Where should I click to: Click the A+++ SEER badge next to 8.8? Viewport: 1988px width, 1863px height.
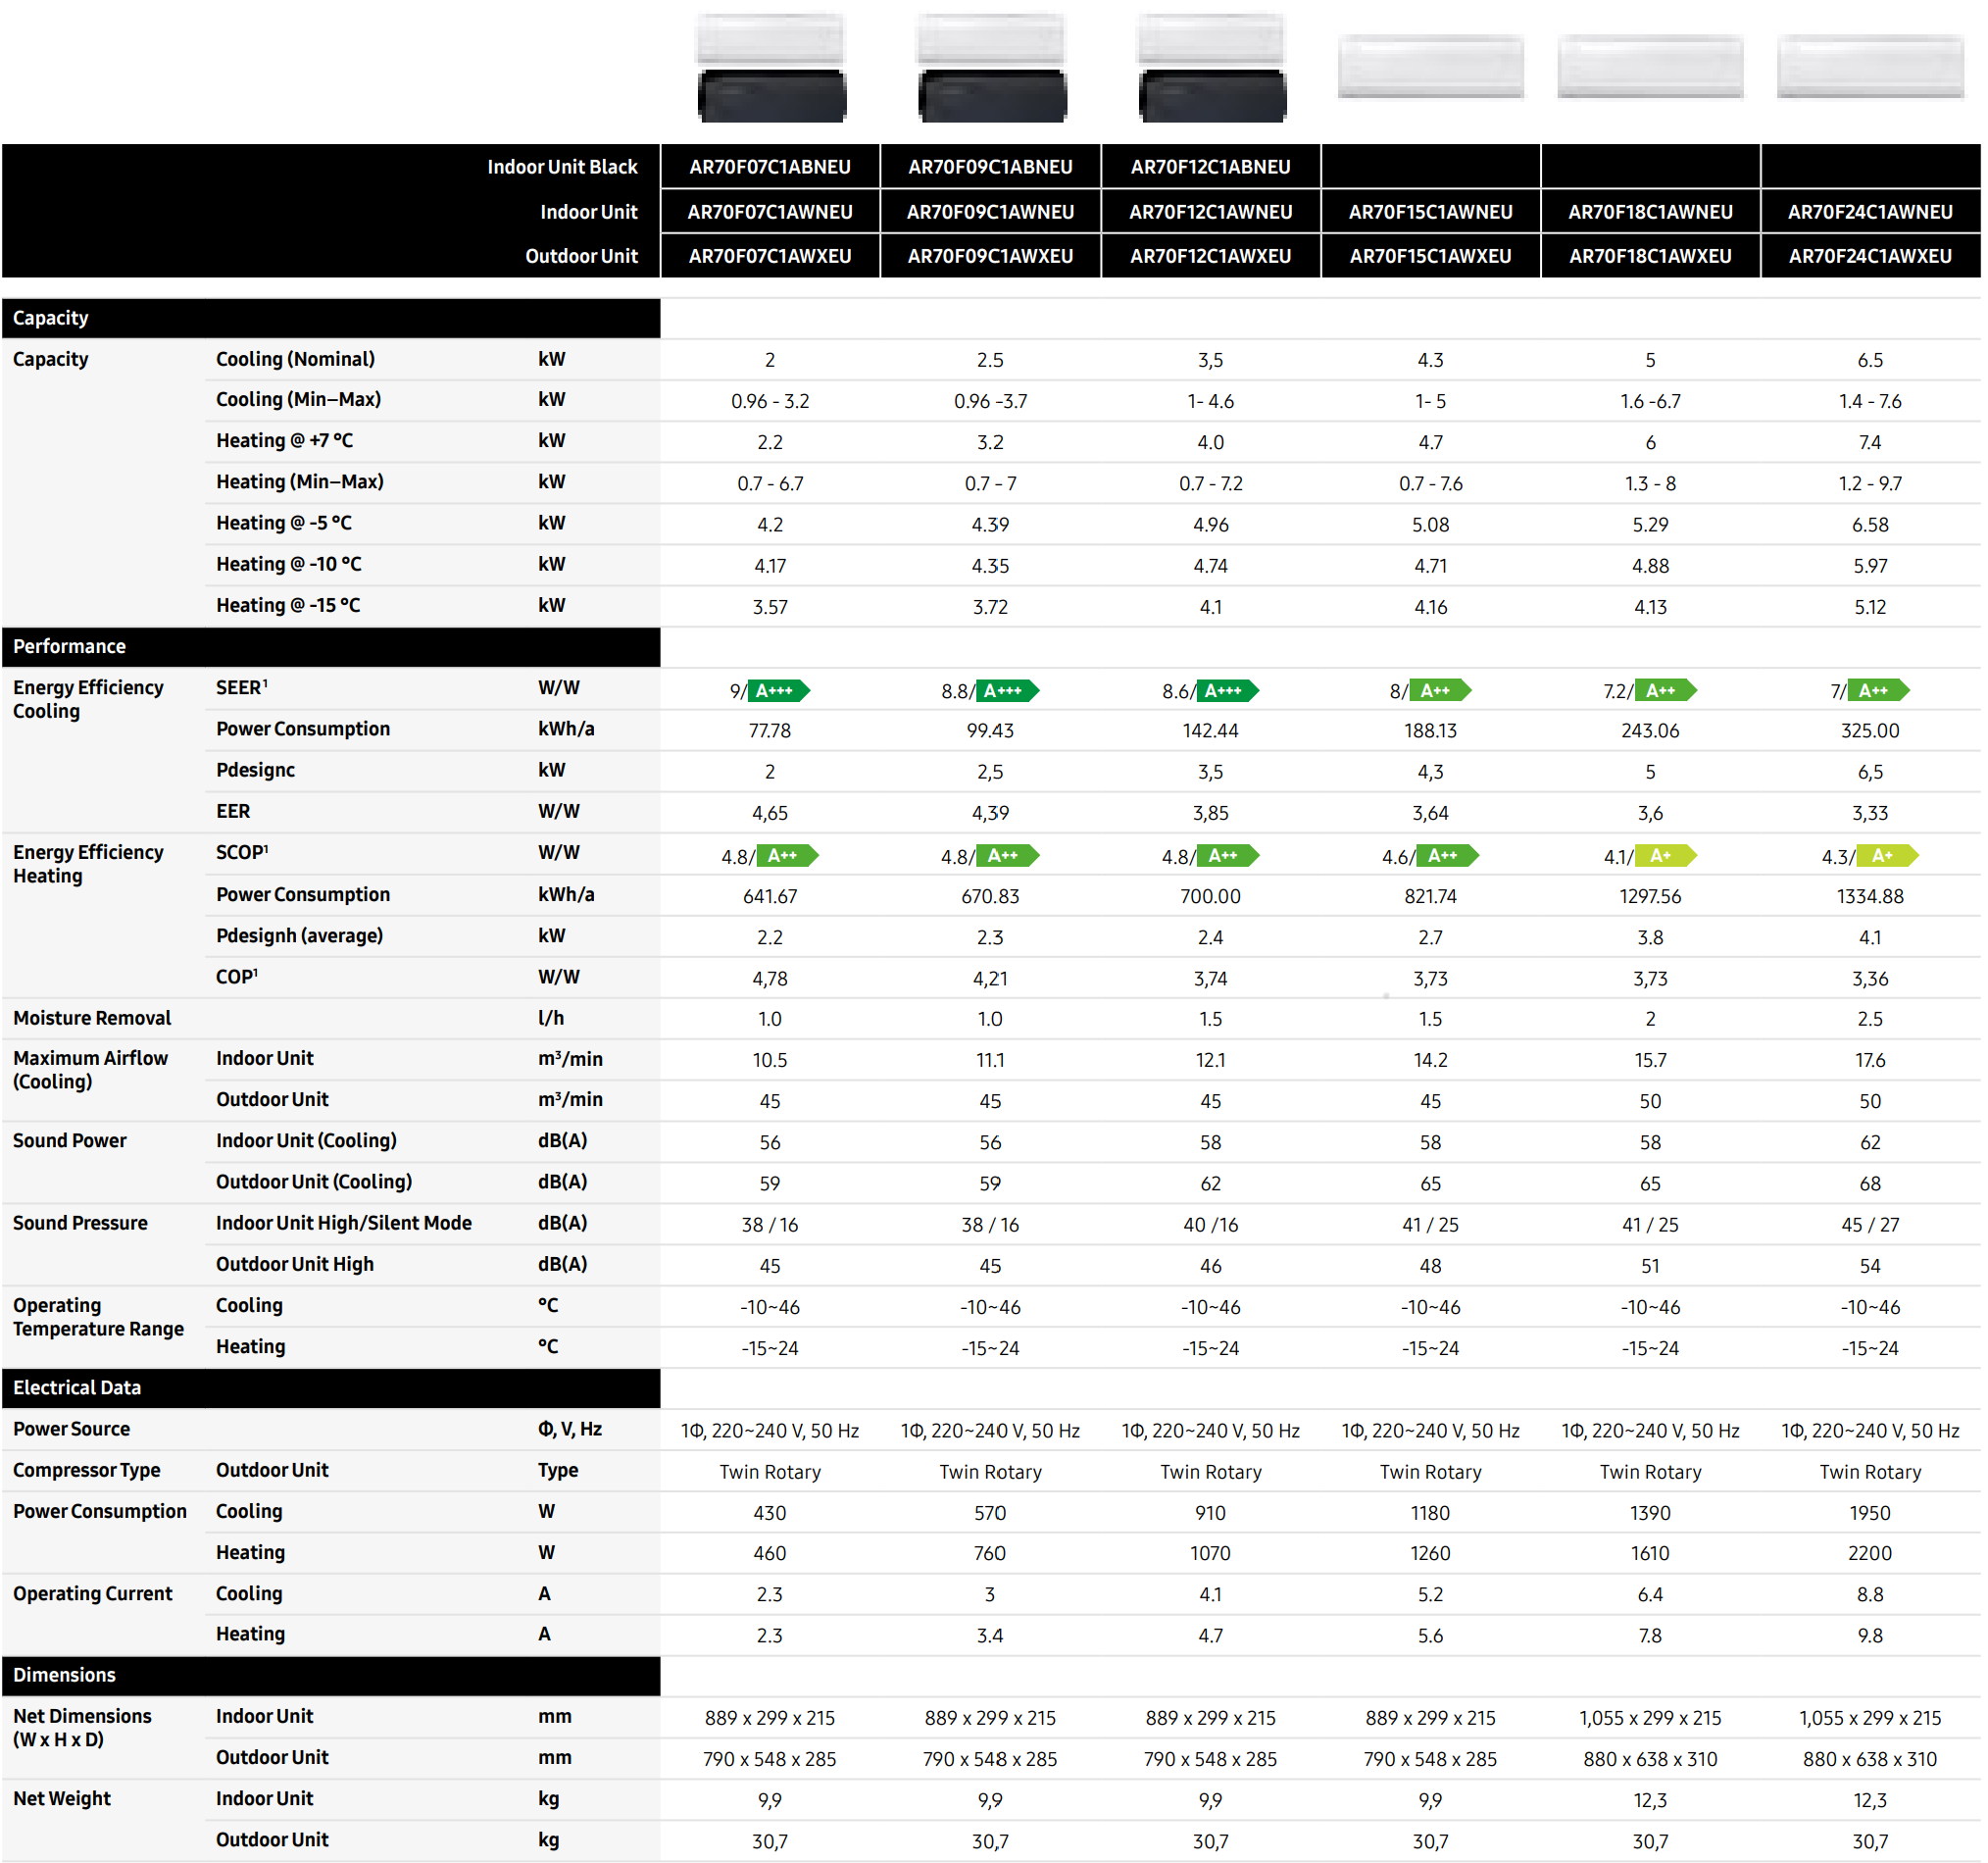click(1008, 690)
